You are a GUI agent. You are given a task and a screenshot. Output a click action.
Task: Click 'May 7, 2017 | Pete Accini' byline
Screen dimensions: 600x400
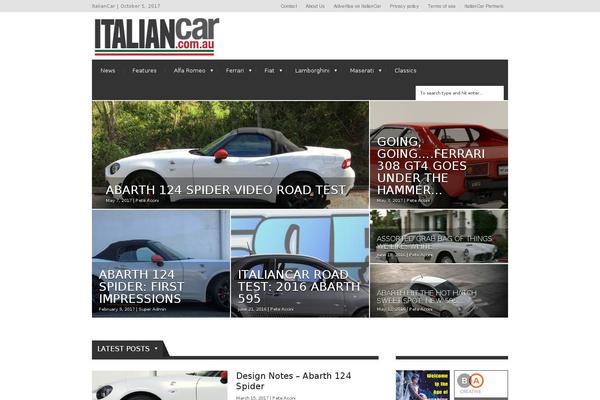pyautogui.click(x=132, y=201)
